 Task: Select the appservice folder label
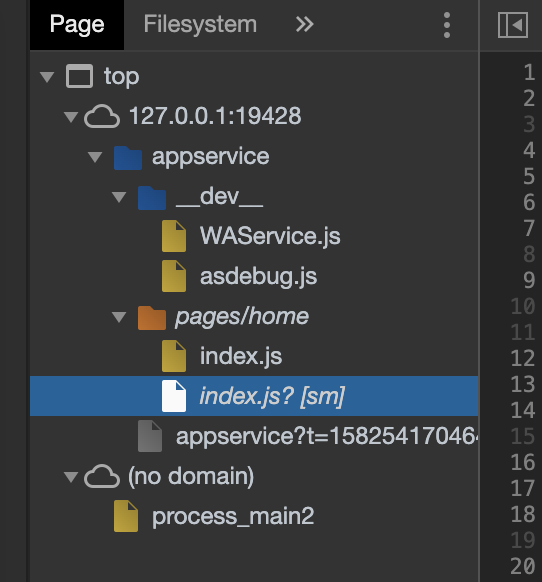point(210,157)
